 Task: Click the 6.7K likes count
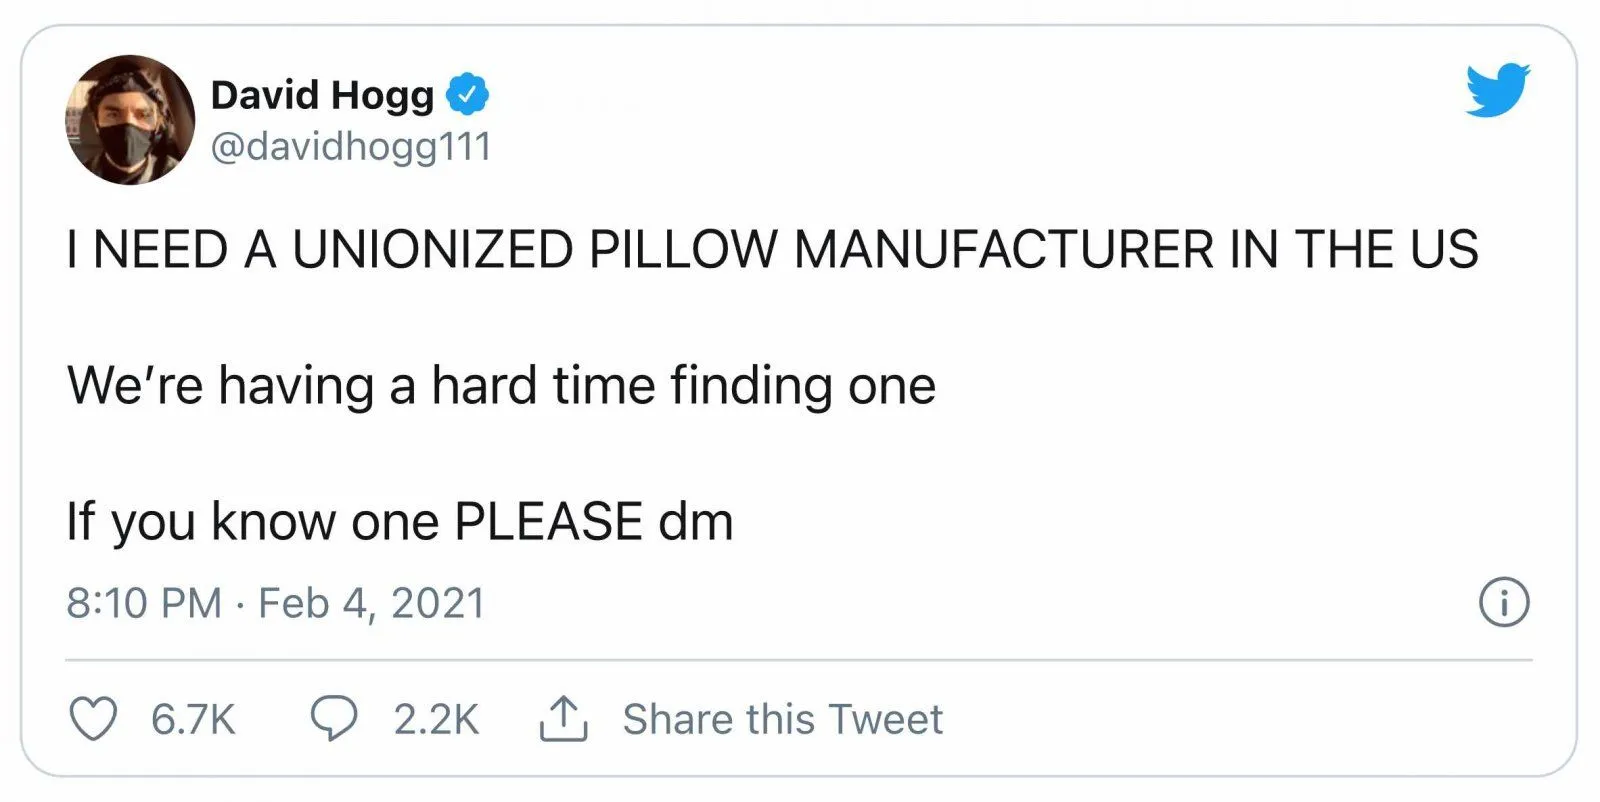(x=193, y=719)
